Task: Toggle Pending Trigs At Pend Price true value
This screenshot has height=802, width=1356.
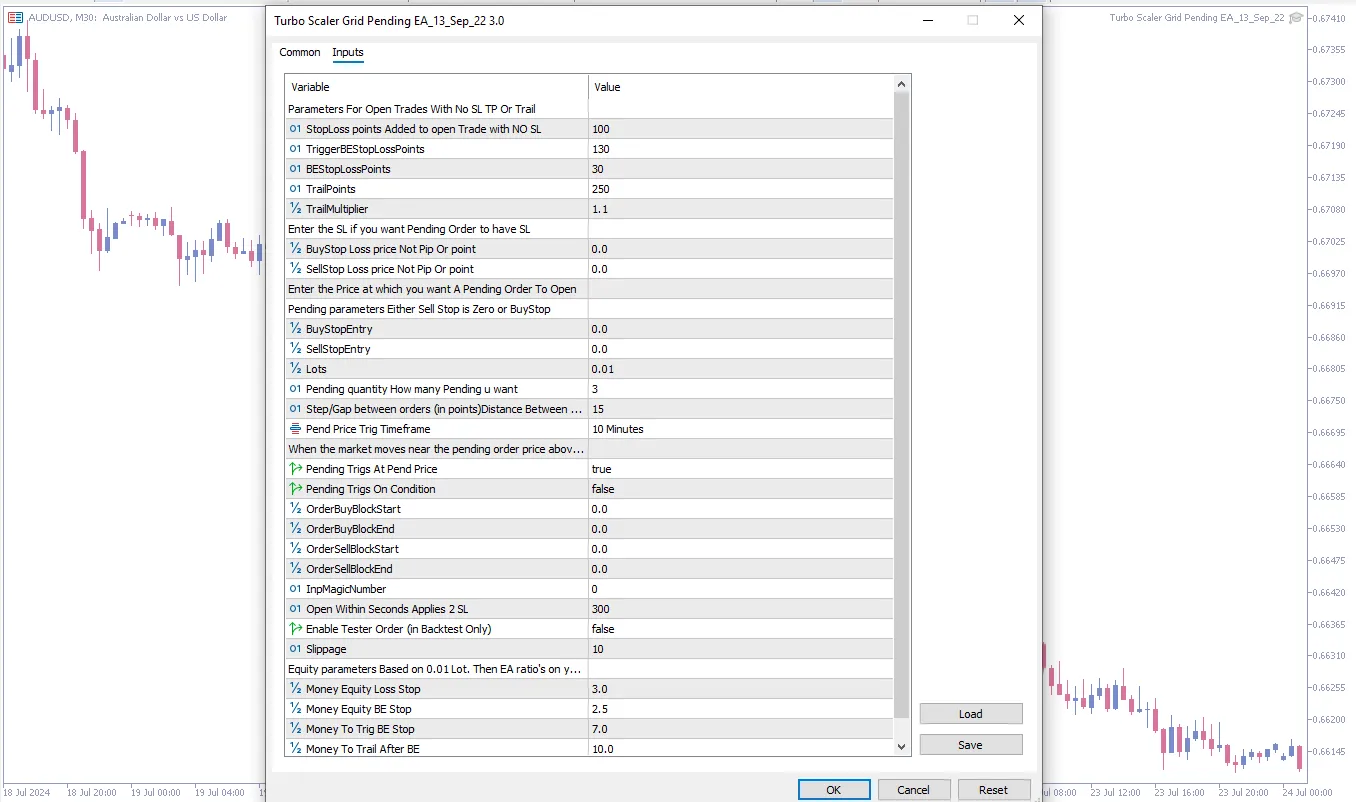Action: (740, 469)
